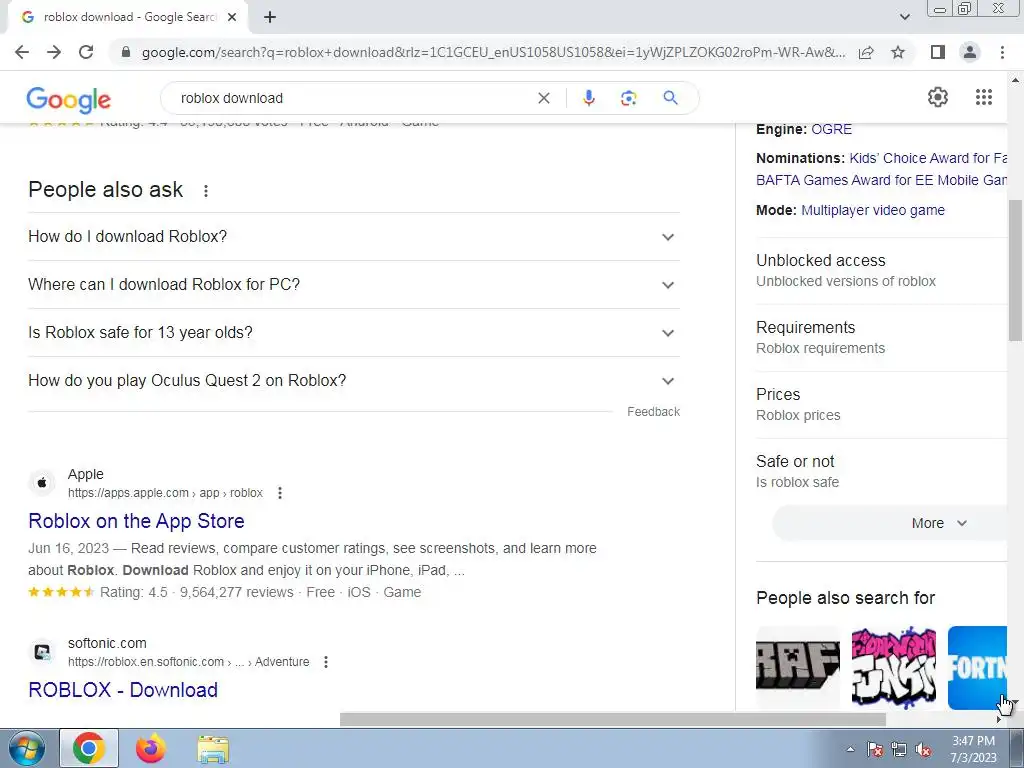
Task: Start voice search with microphone icon
Action: [588, 98]
